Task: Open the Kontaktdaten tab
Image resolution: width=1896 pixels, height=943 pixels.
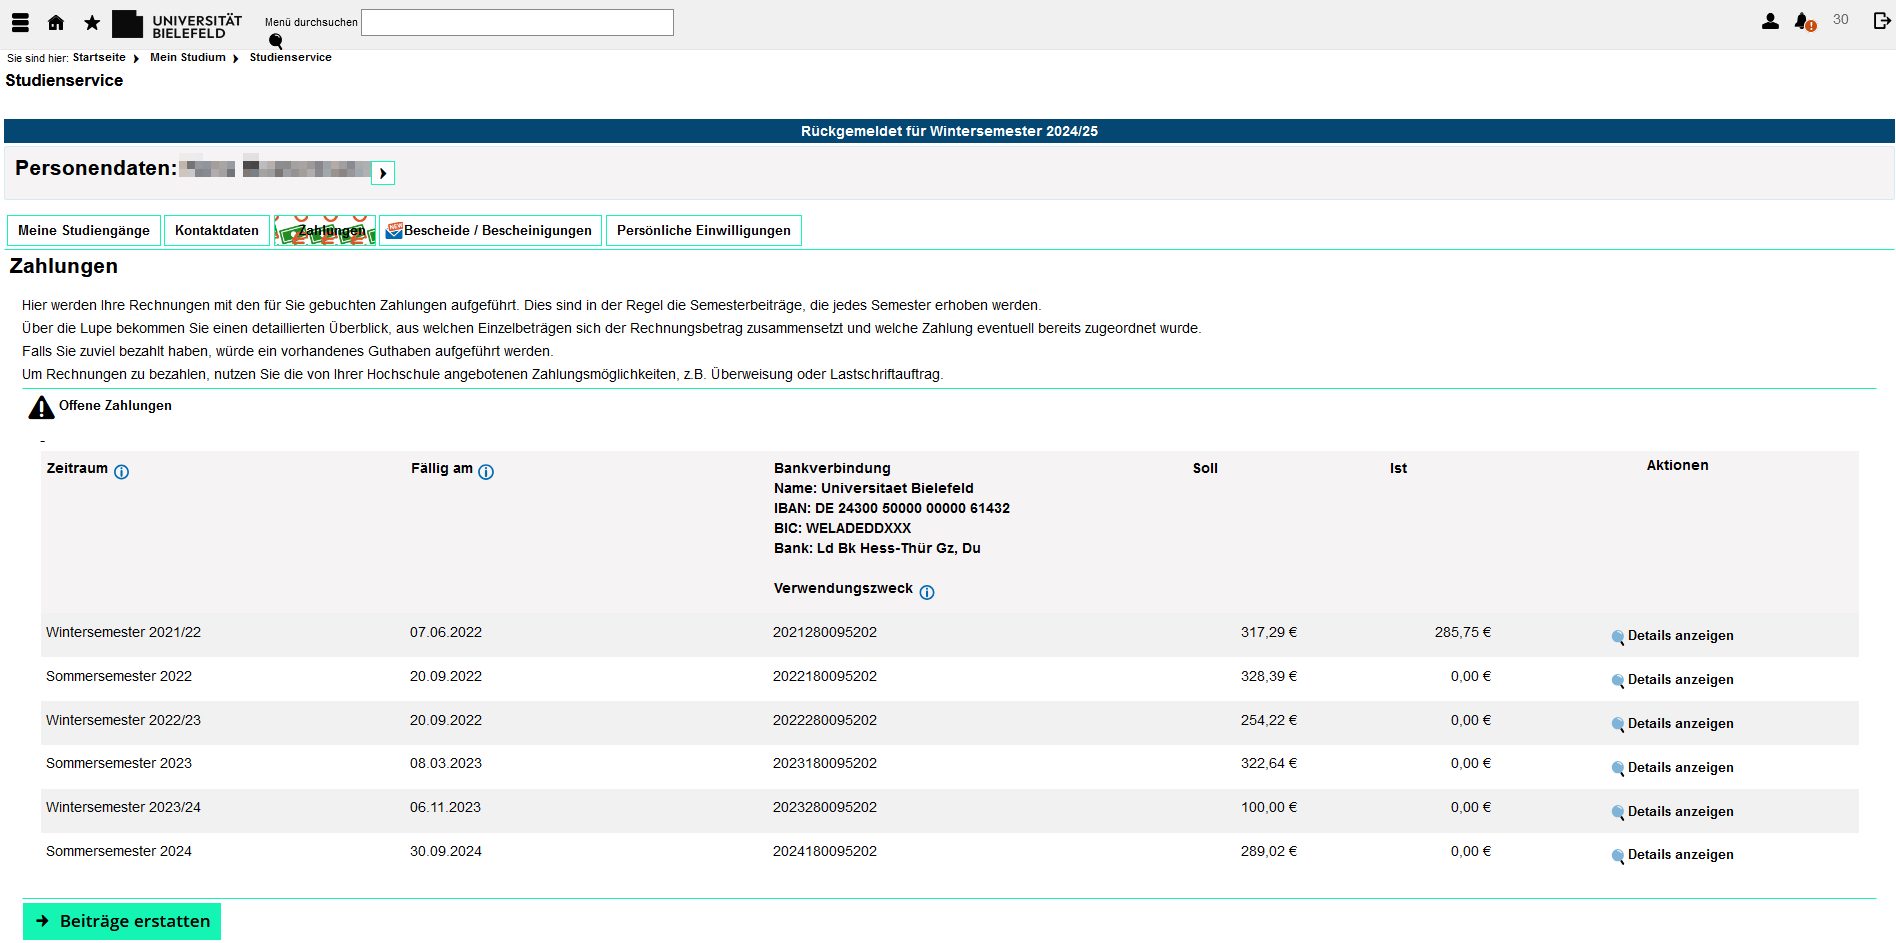Action: point(216,230)
